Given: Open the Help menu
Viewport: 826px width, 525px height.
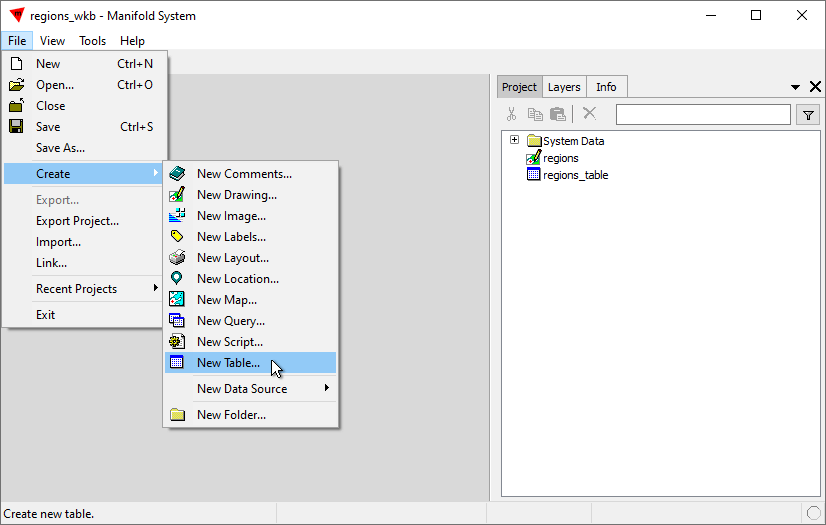Looking at the screenshot, I should tap(132, 41).
